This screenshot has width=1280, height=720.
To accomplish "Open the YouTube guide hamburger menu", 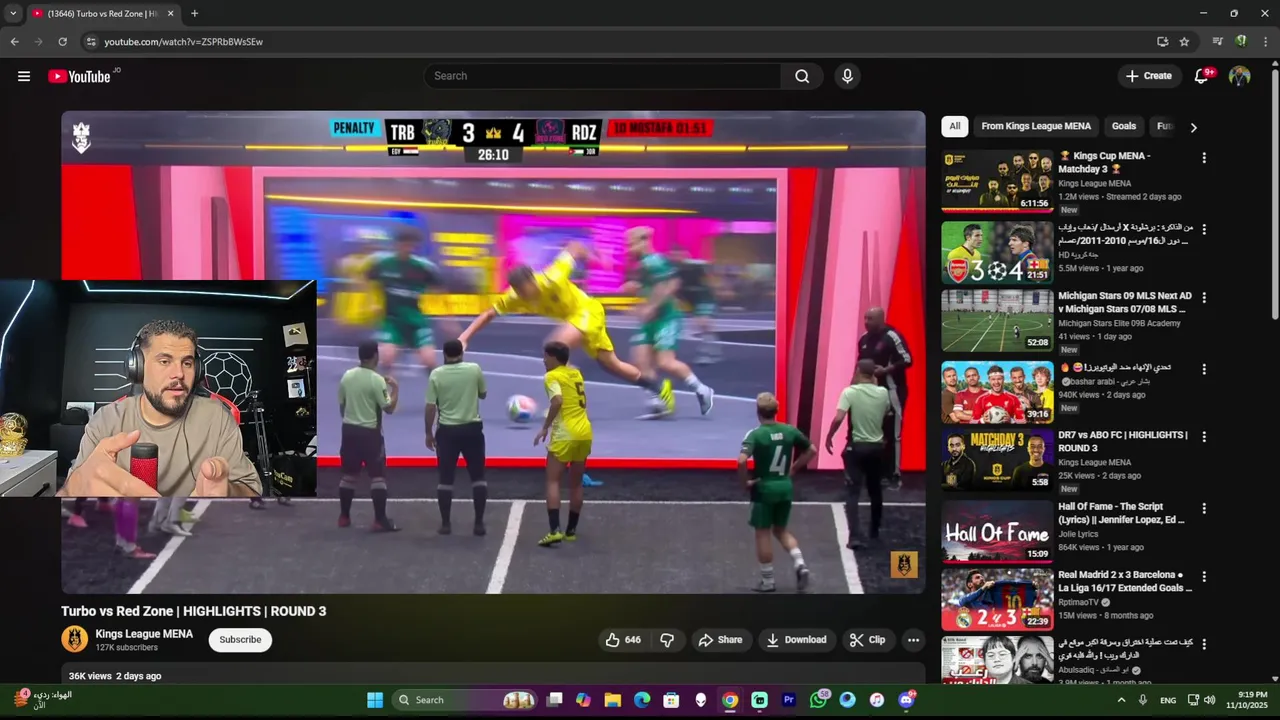I will (24, 76).
